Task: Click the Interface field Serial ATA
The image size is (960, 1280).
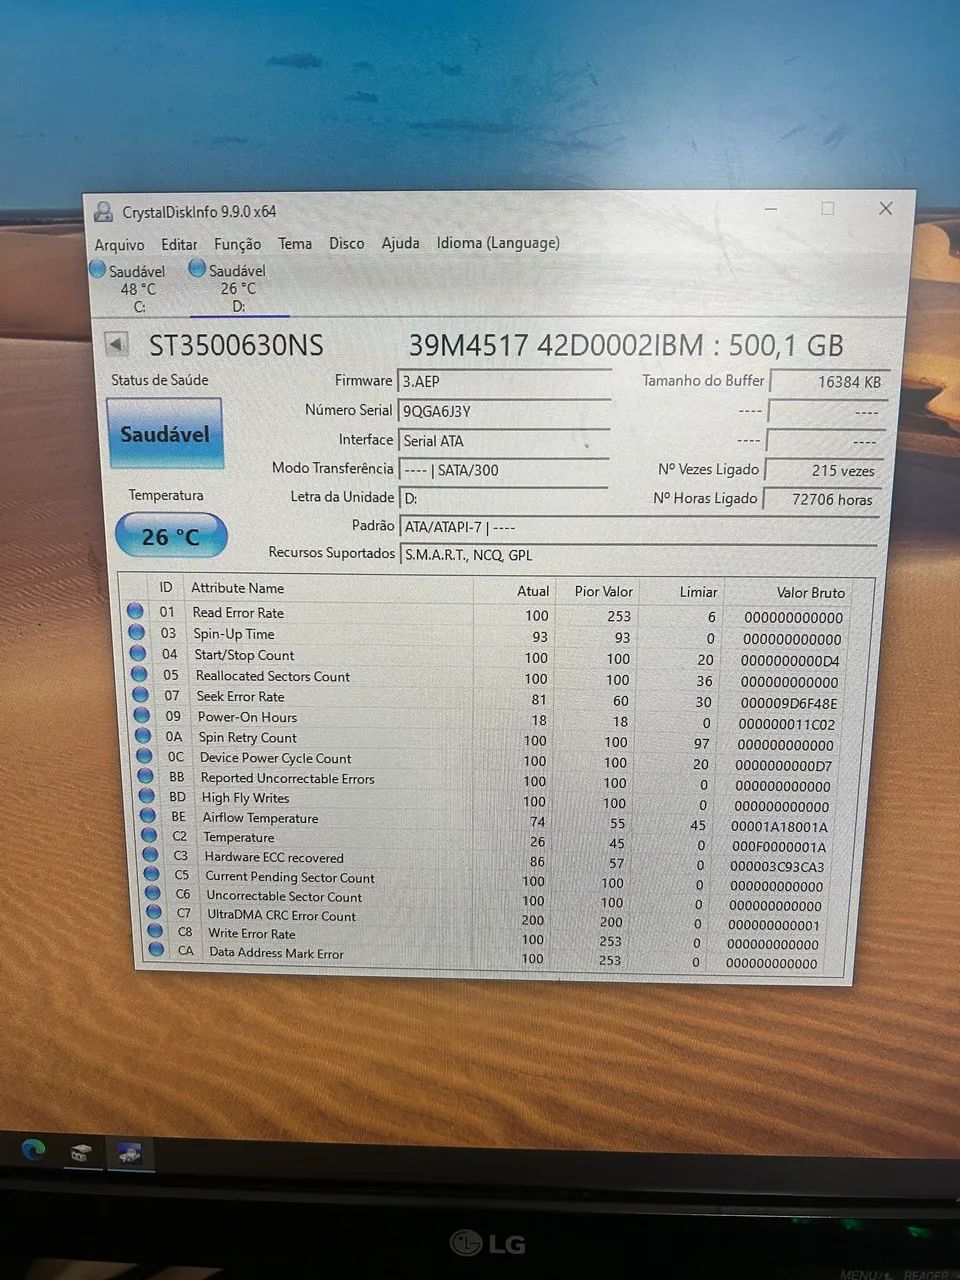Action: click(504, 440)
